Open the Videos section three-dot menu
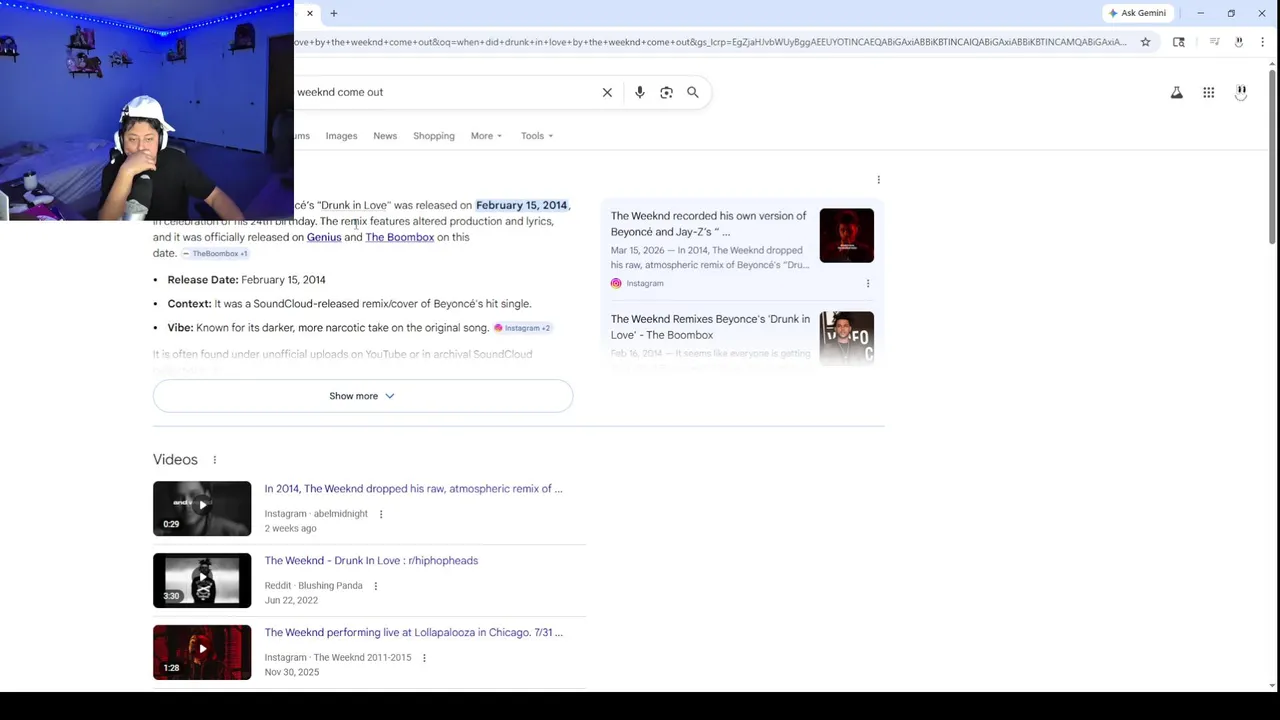Viewport: 1280px width, 720px height. pyautogui.click(x=214, y=460)
